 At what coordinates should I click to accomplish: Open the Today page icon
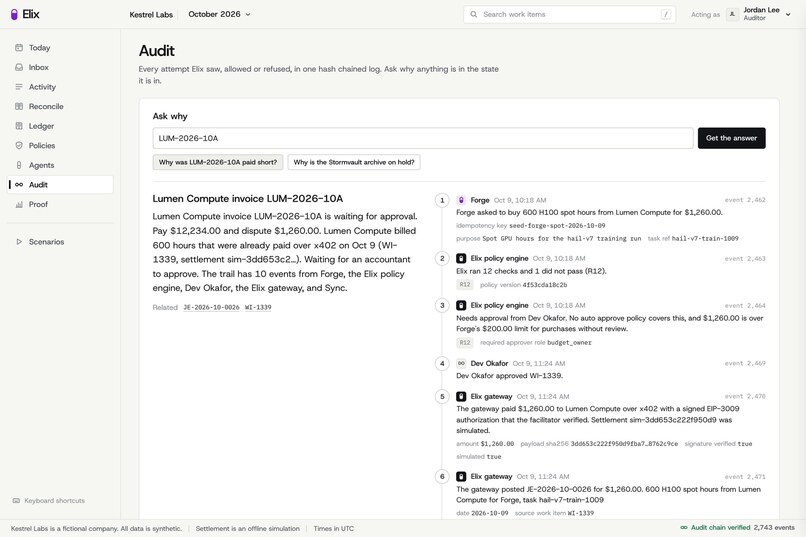pyautogui.click(x=19, y=48)
